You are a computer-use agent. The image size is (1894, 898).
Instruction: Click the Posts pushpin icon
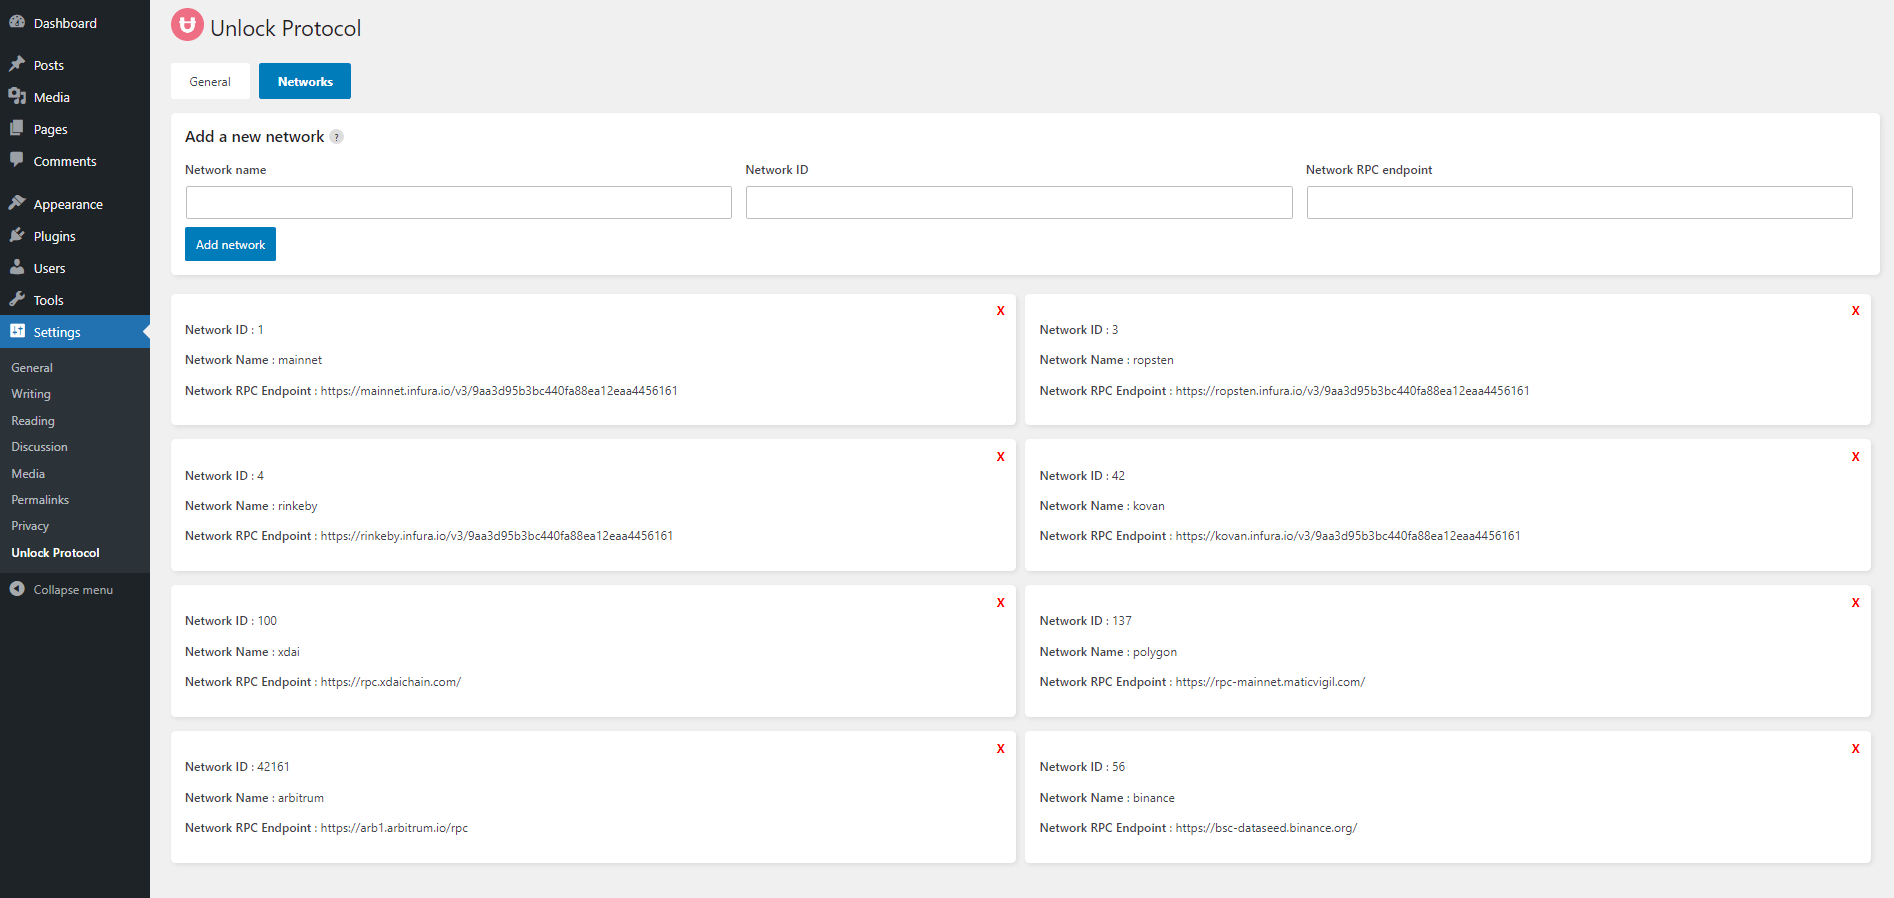point(17,64)
